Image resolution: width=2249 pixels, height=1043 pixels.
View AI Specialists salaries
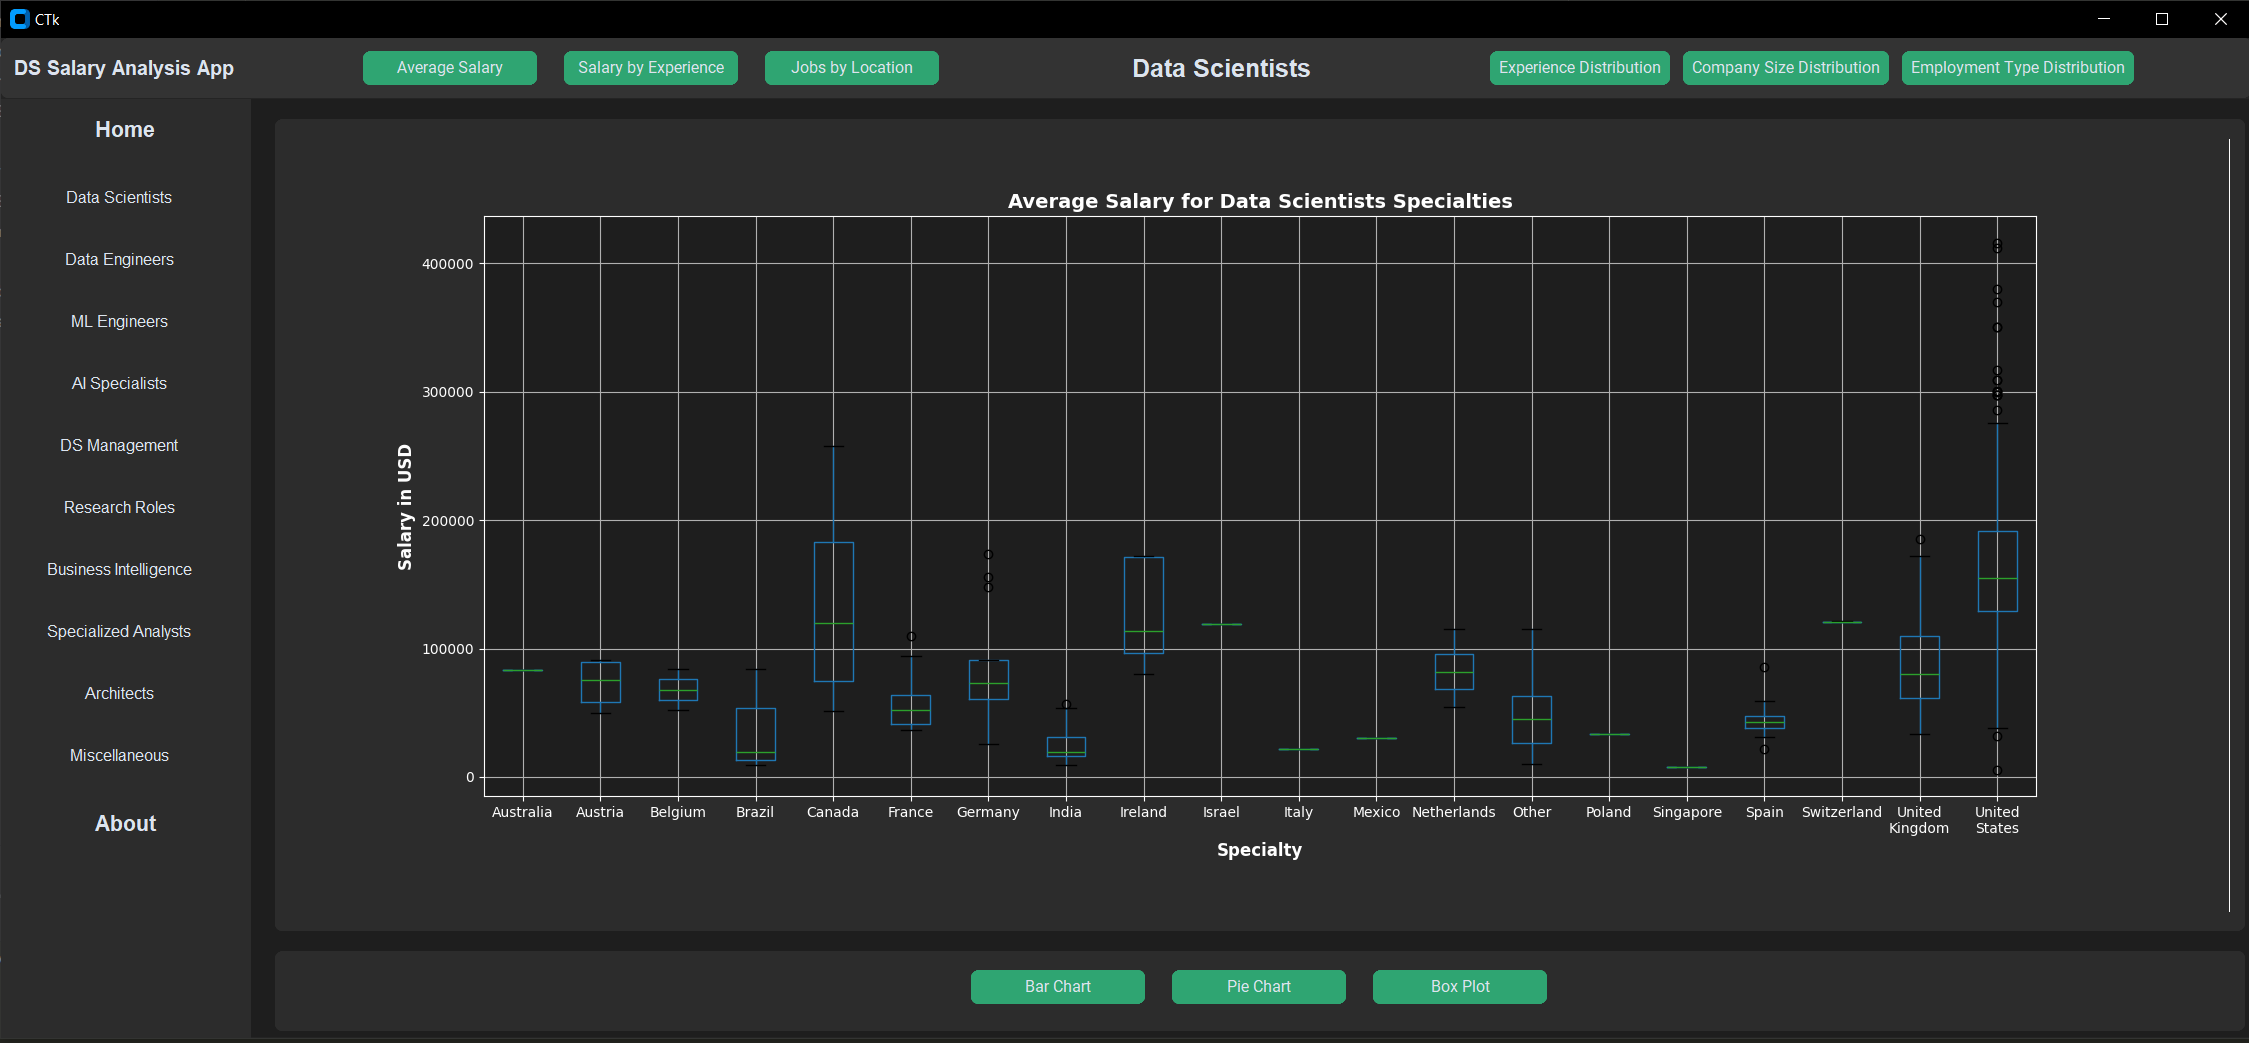[x=118, y=383]
